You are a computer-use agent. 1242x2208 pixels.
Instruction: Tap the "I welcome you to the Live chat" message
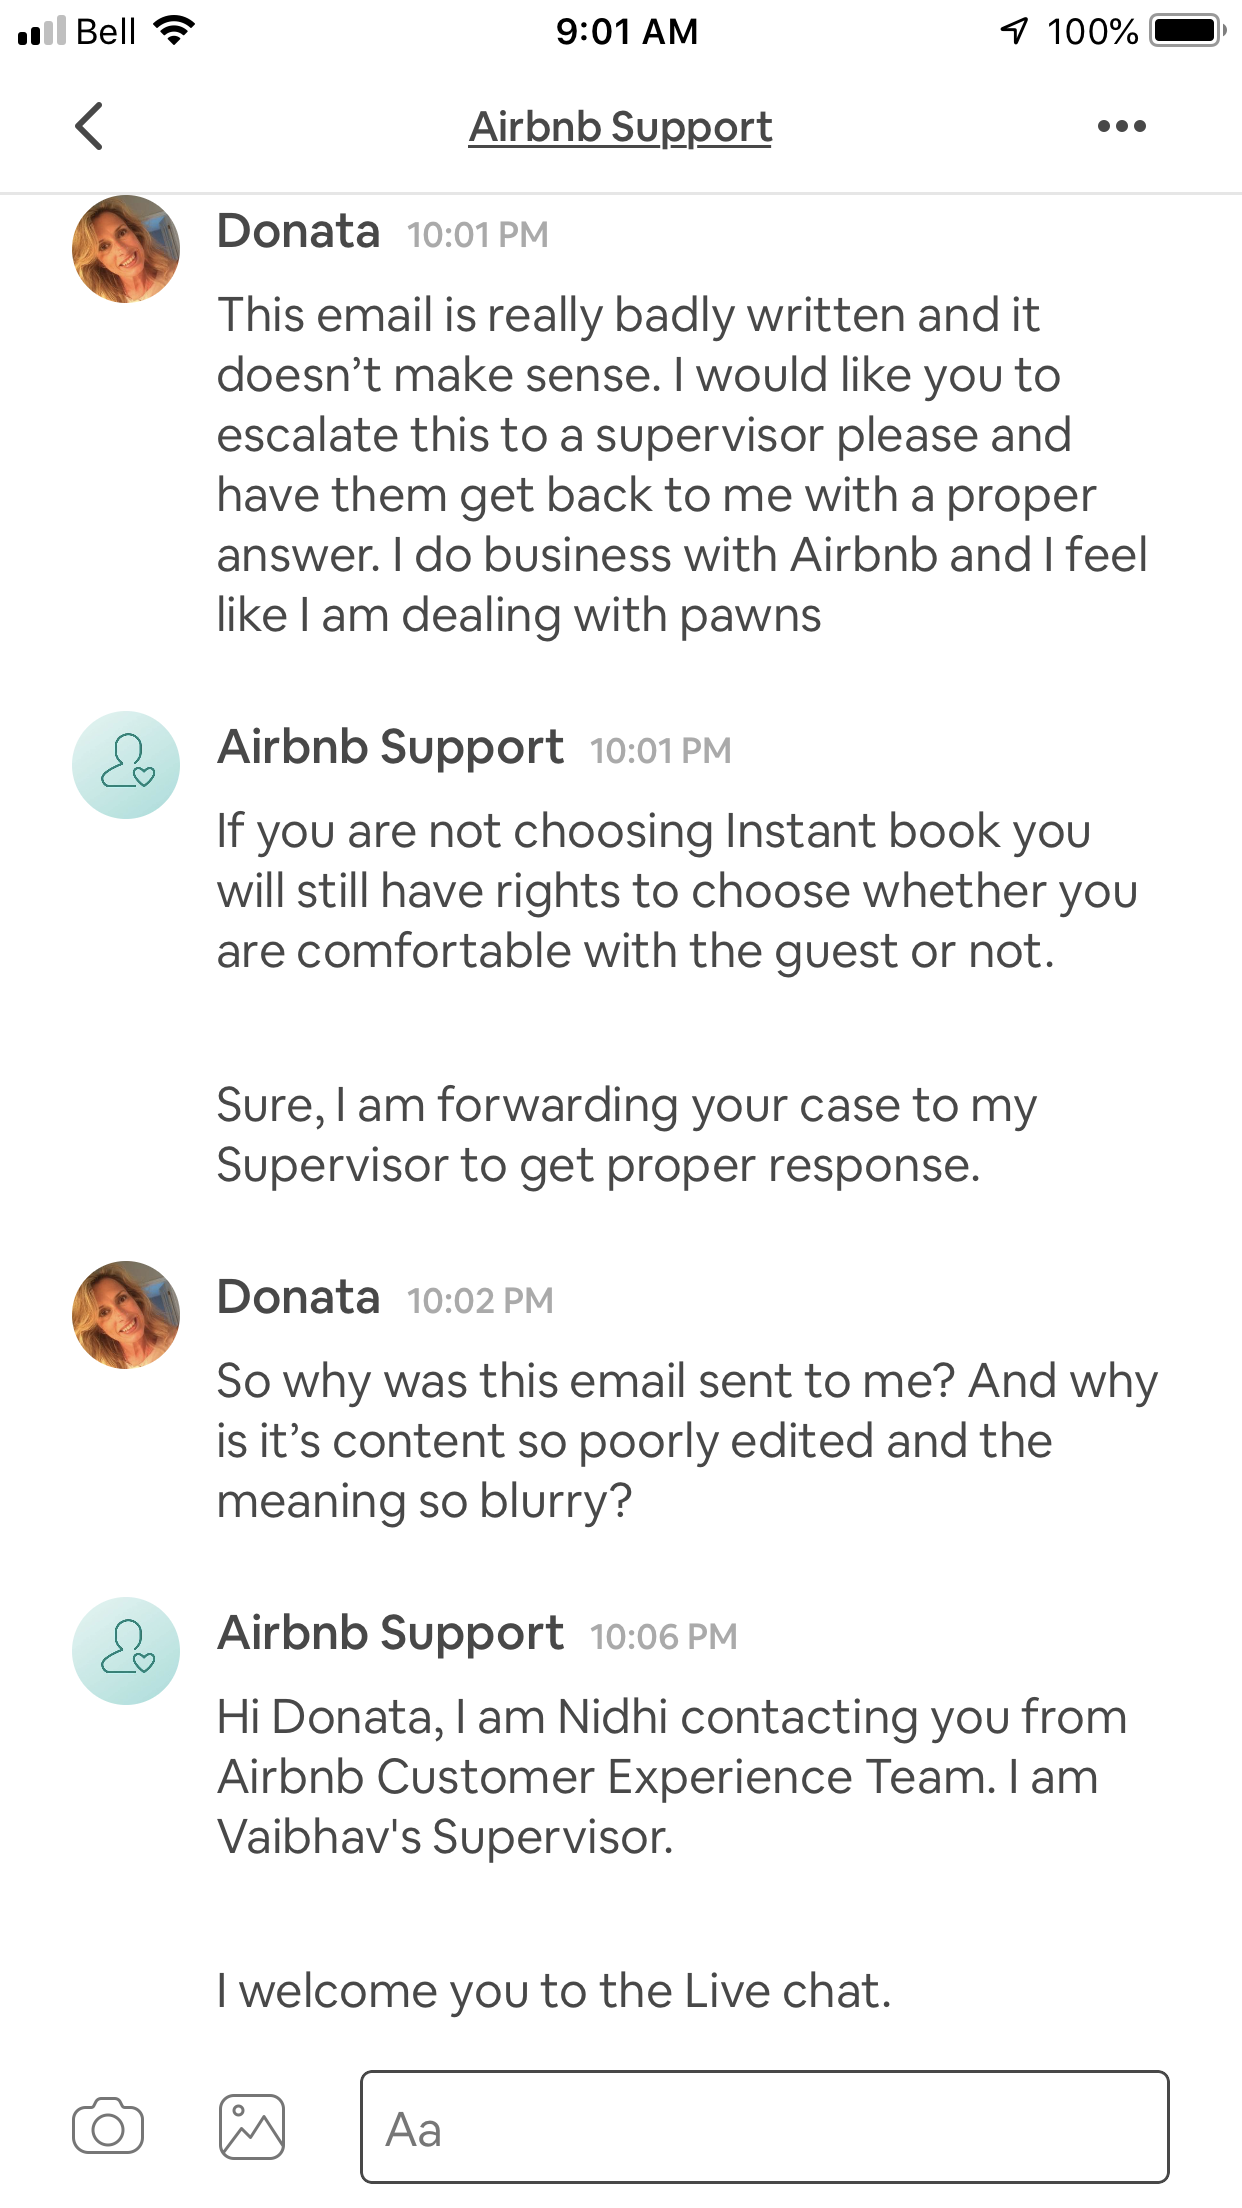(x=553, y=1991)
